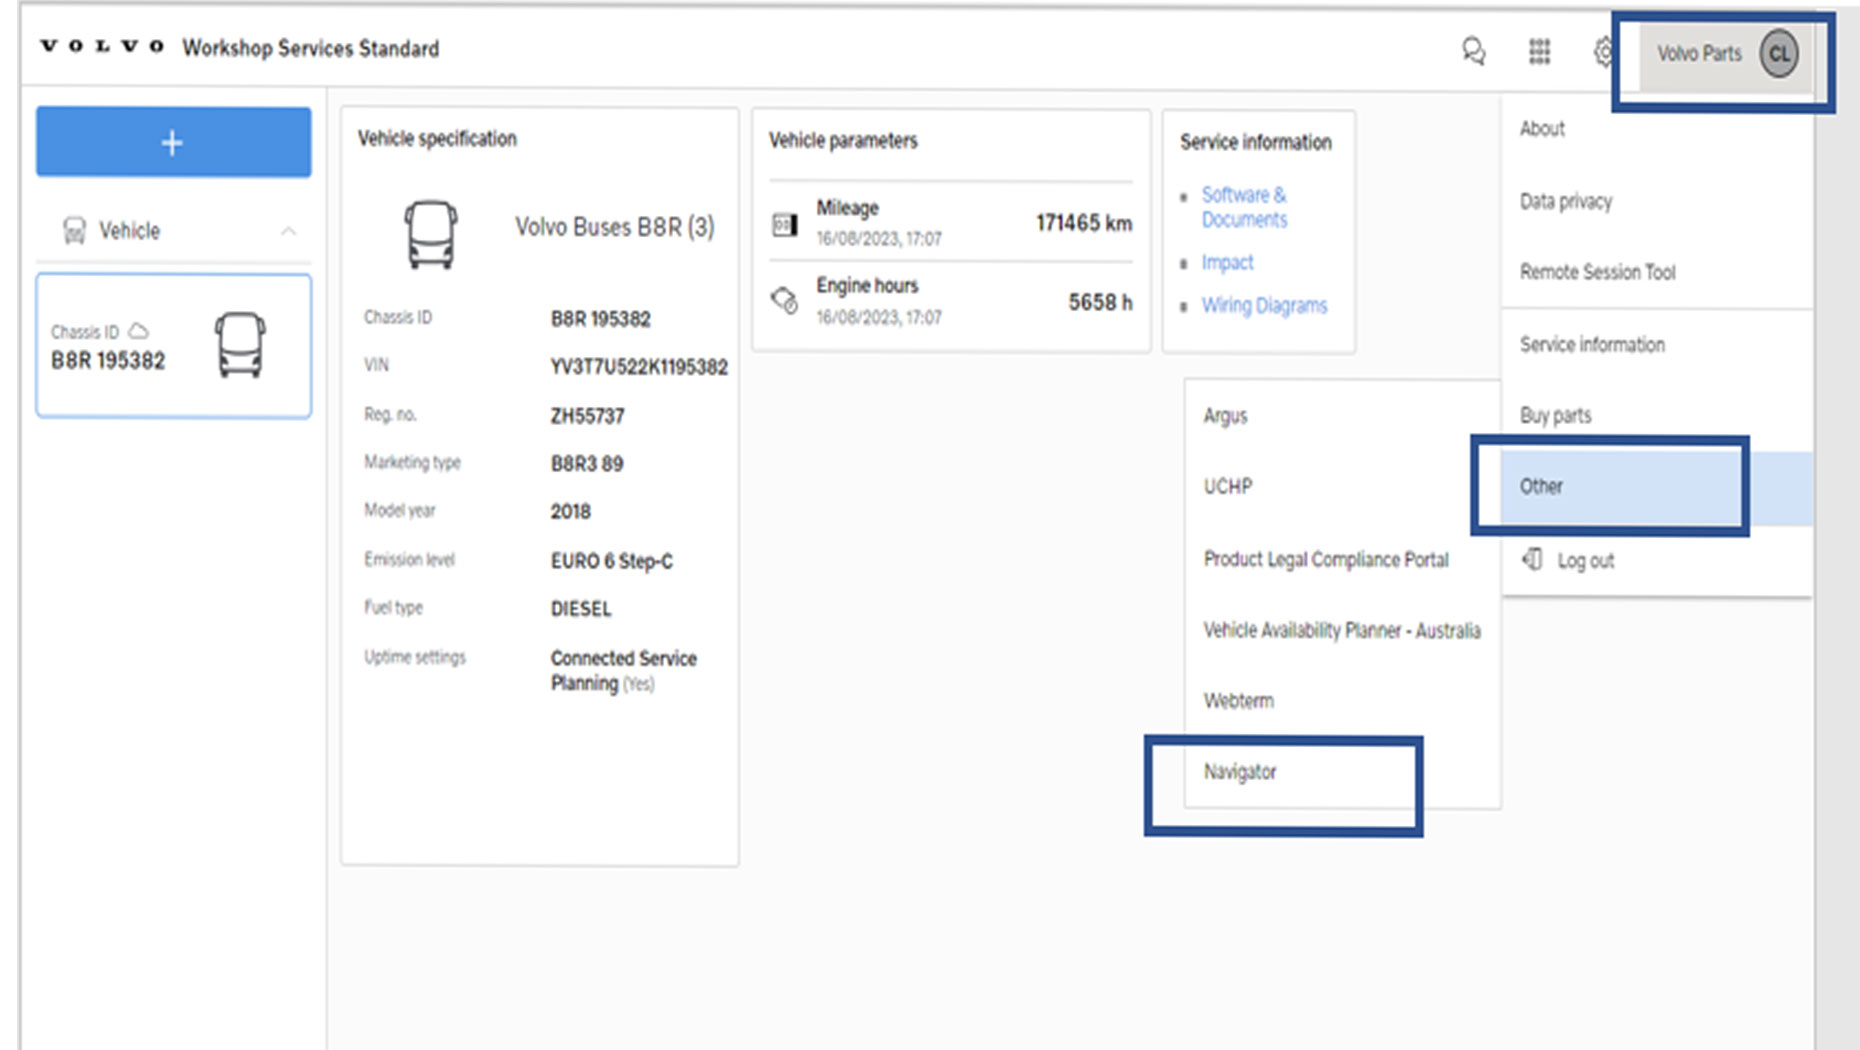Open the Volvo Parts account menu
1860x1050 pixels.
tap(1700, 53)
